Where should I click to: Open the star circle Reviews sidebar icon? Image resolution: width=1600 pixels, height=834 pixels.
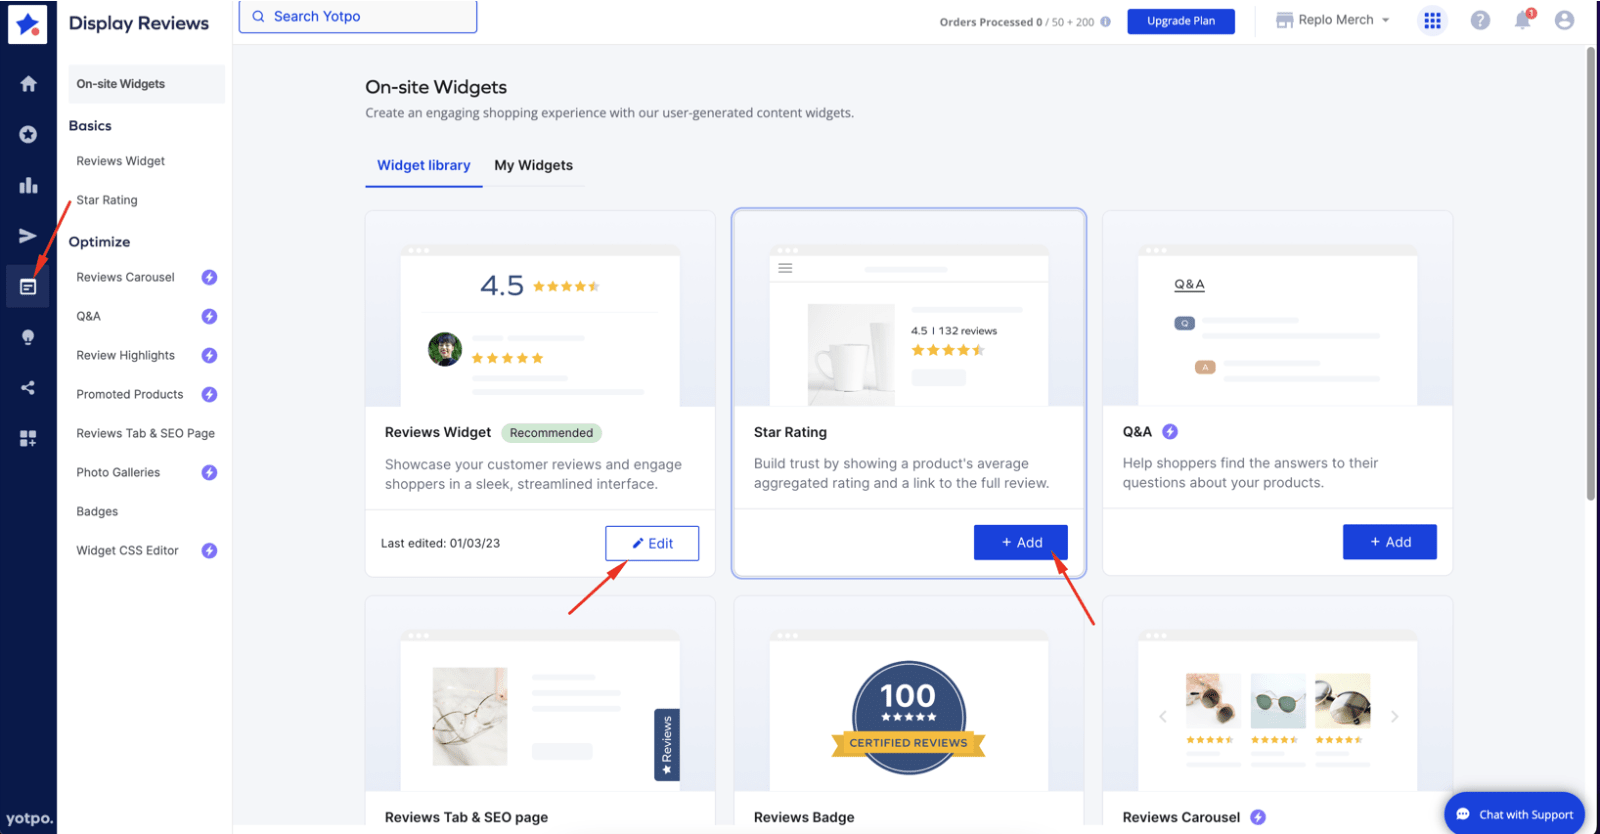[28, 134]
